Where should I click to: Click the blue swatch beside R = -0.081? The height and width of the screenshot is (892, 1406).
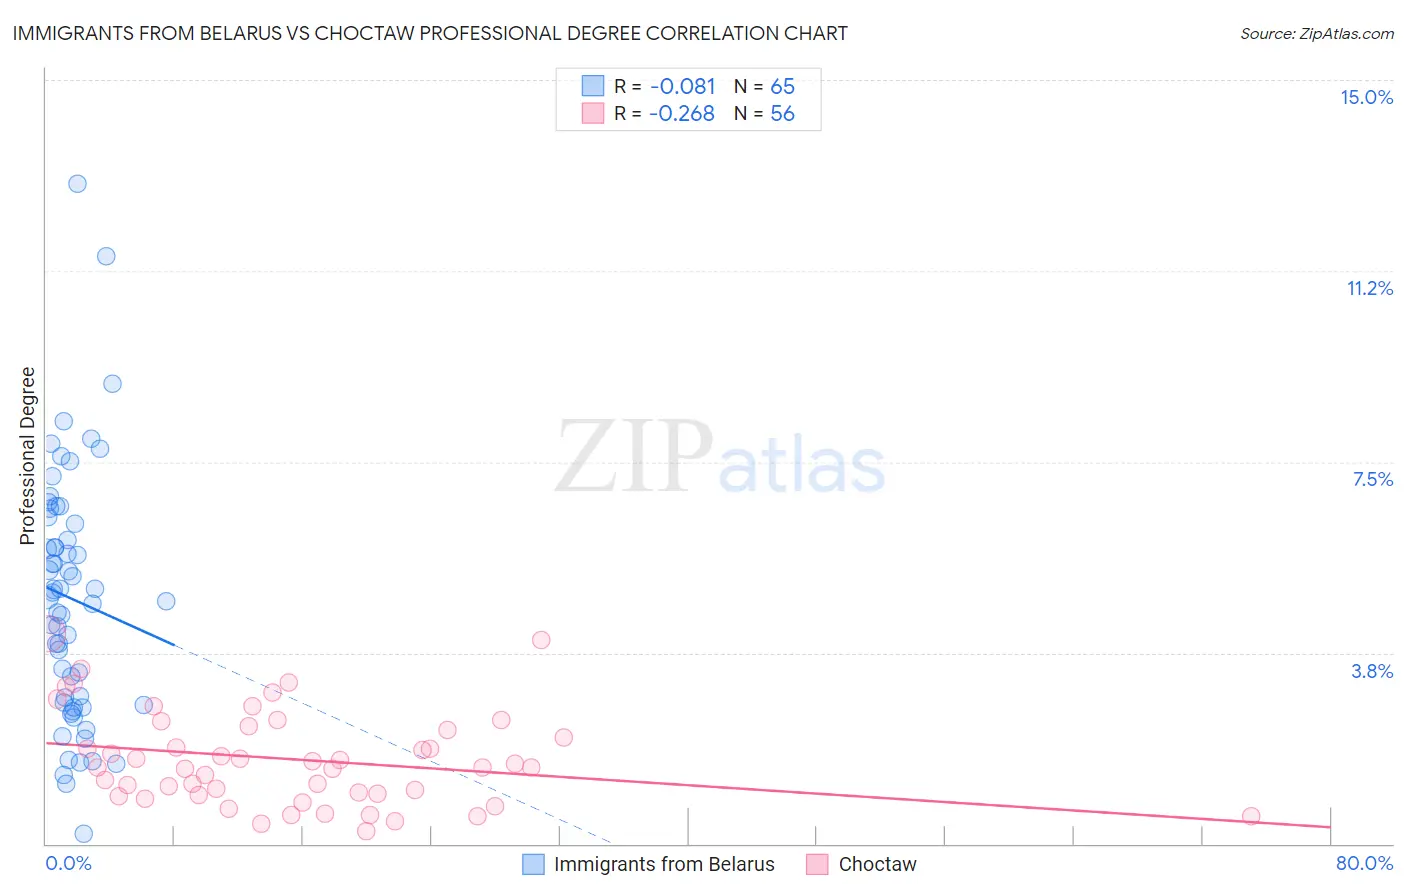[593, 86]
